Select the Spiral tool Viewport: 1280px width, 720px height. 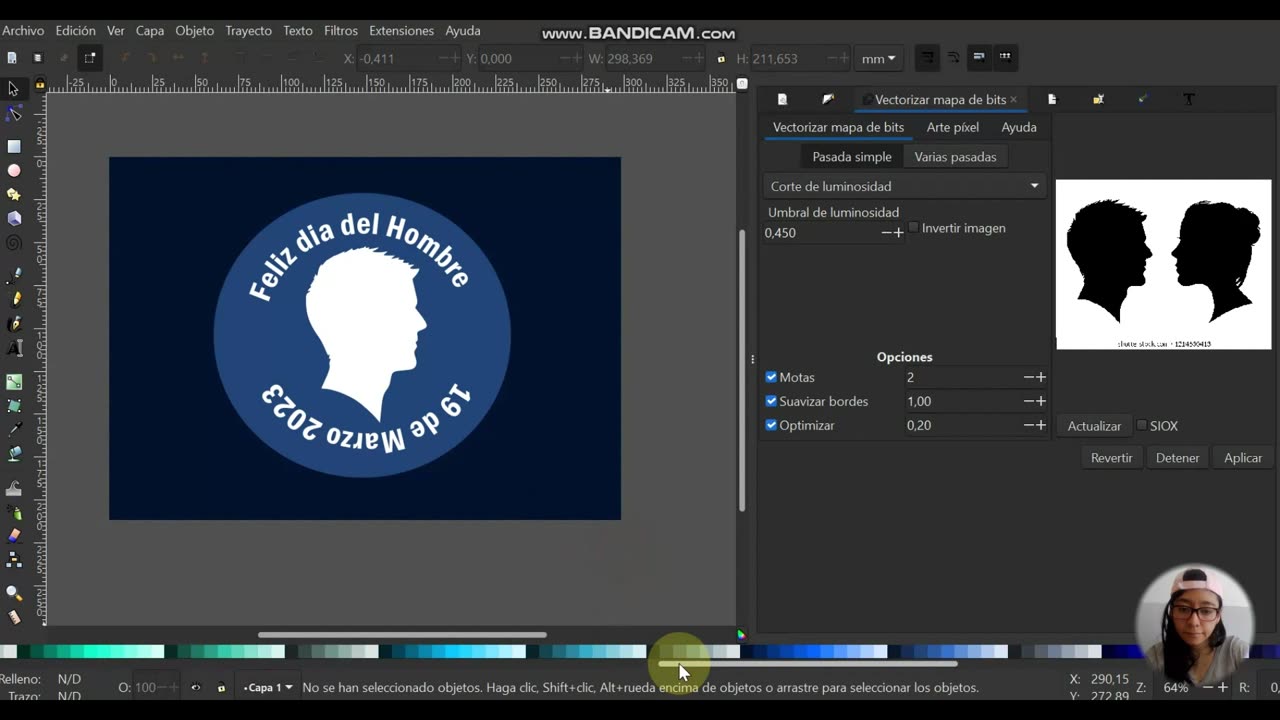14,242
